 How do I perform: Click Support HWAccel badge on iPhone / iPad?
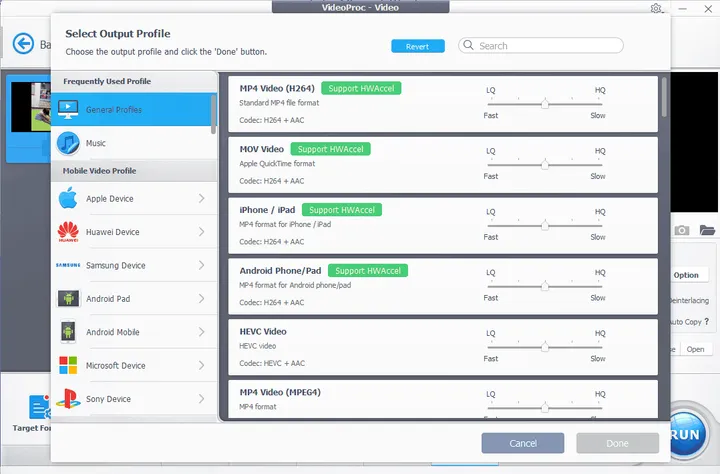point(342,210)
